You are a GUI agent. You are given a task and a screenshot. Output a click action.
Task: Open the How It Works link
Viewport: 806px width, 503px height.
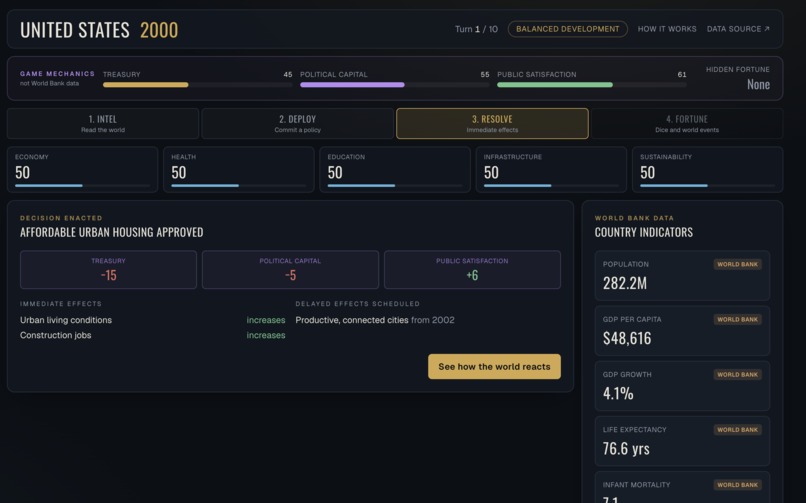667,29
